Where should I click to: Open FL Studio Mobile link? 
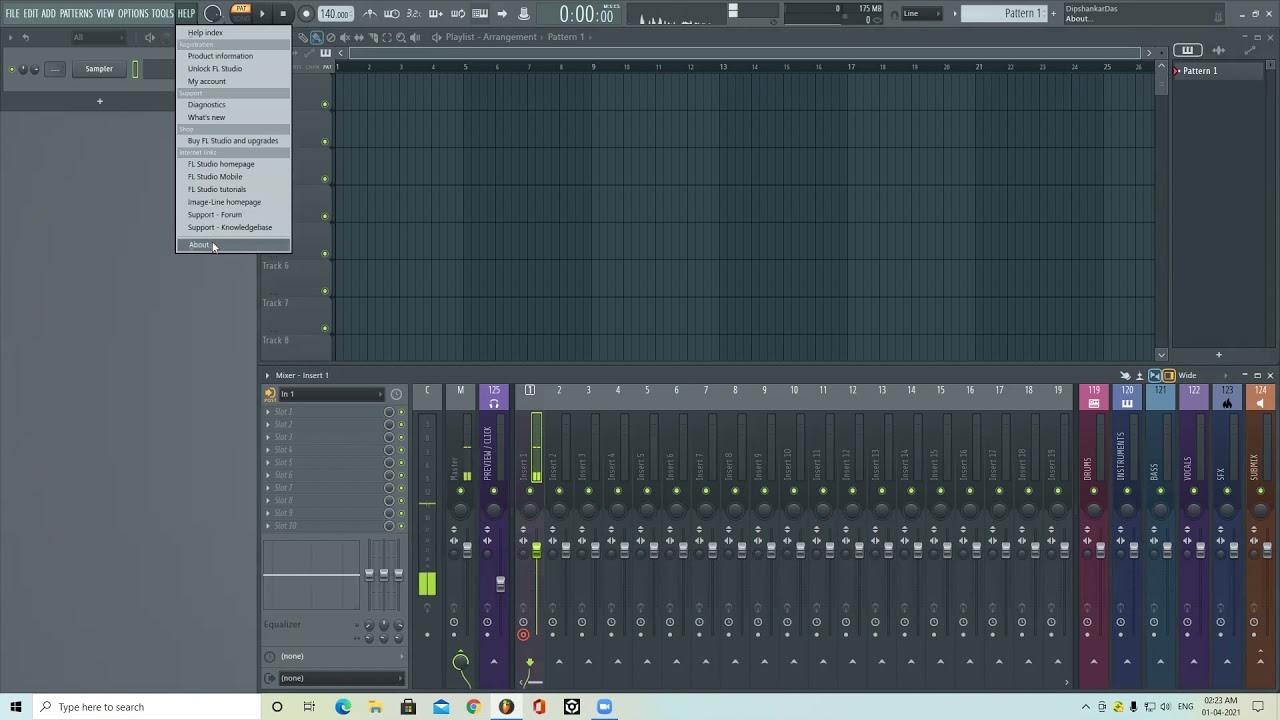pos(233,176)
